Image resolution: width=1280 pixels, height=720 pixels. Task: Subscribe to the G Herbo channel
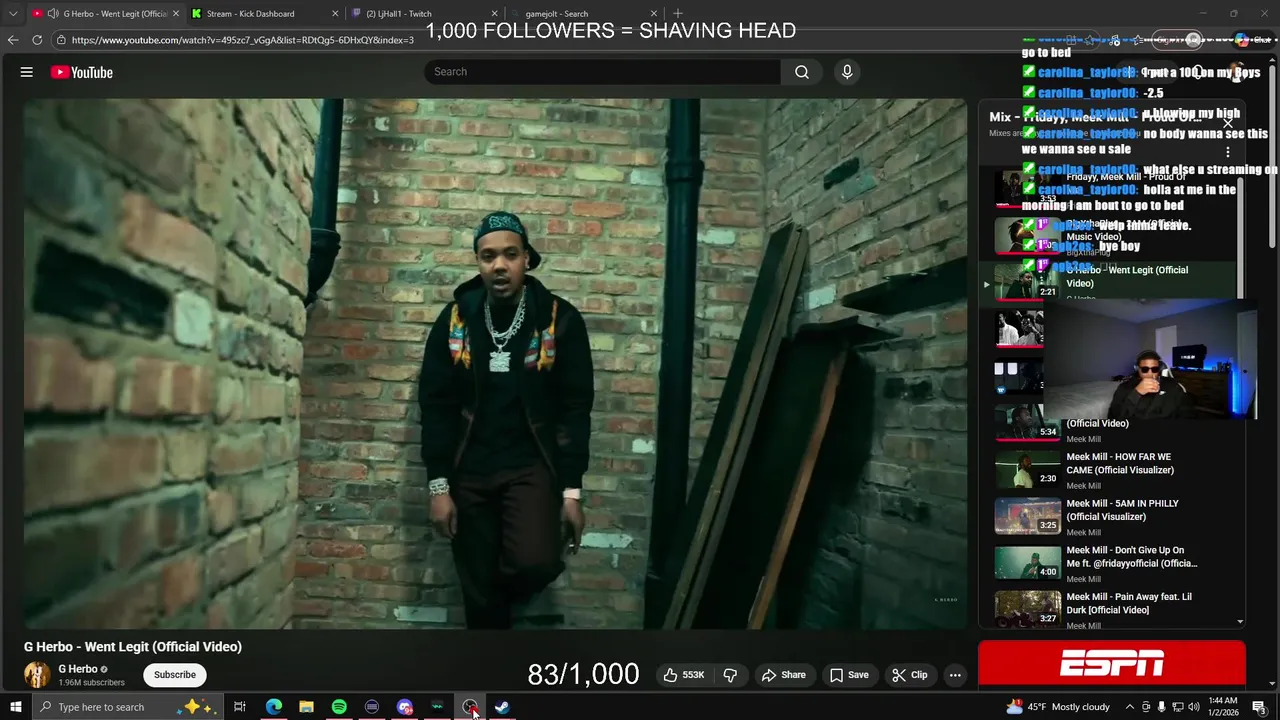click(x=175, y=675)
